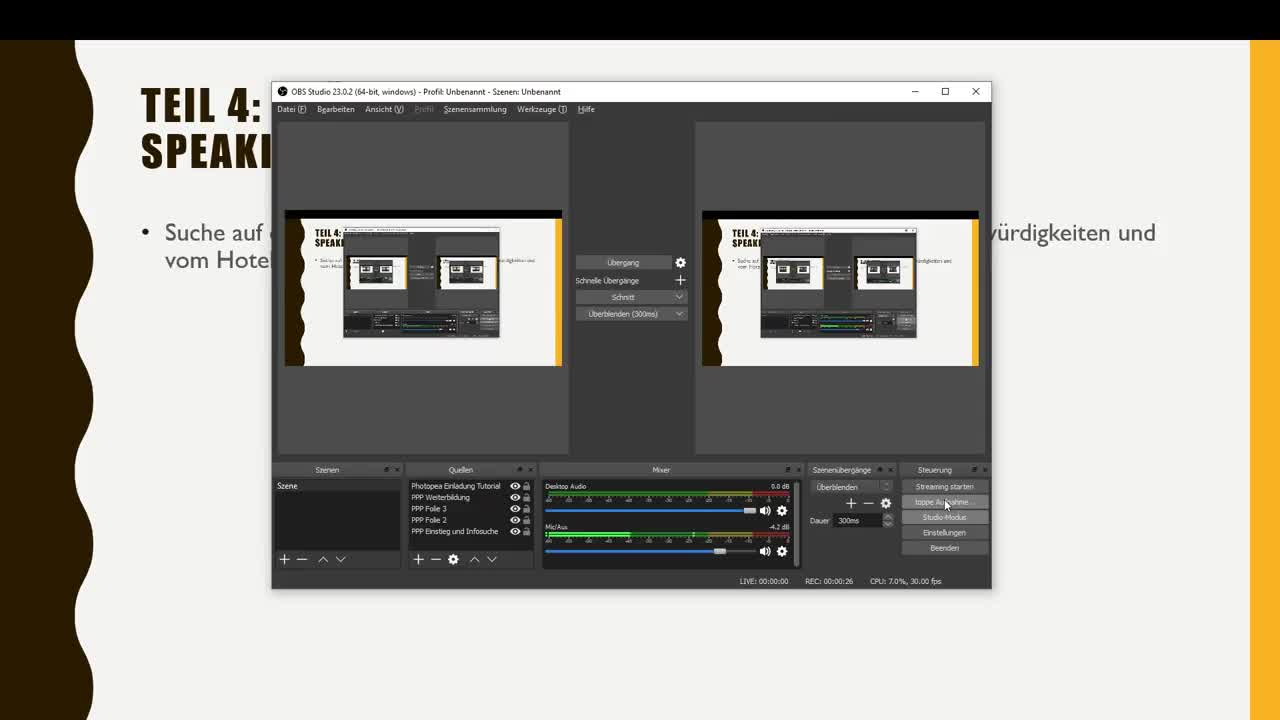Screen dimensions: 1280x720
Task: Click the CPU: 7.0%, 30.00 fps status text
Action: 906,581
